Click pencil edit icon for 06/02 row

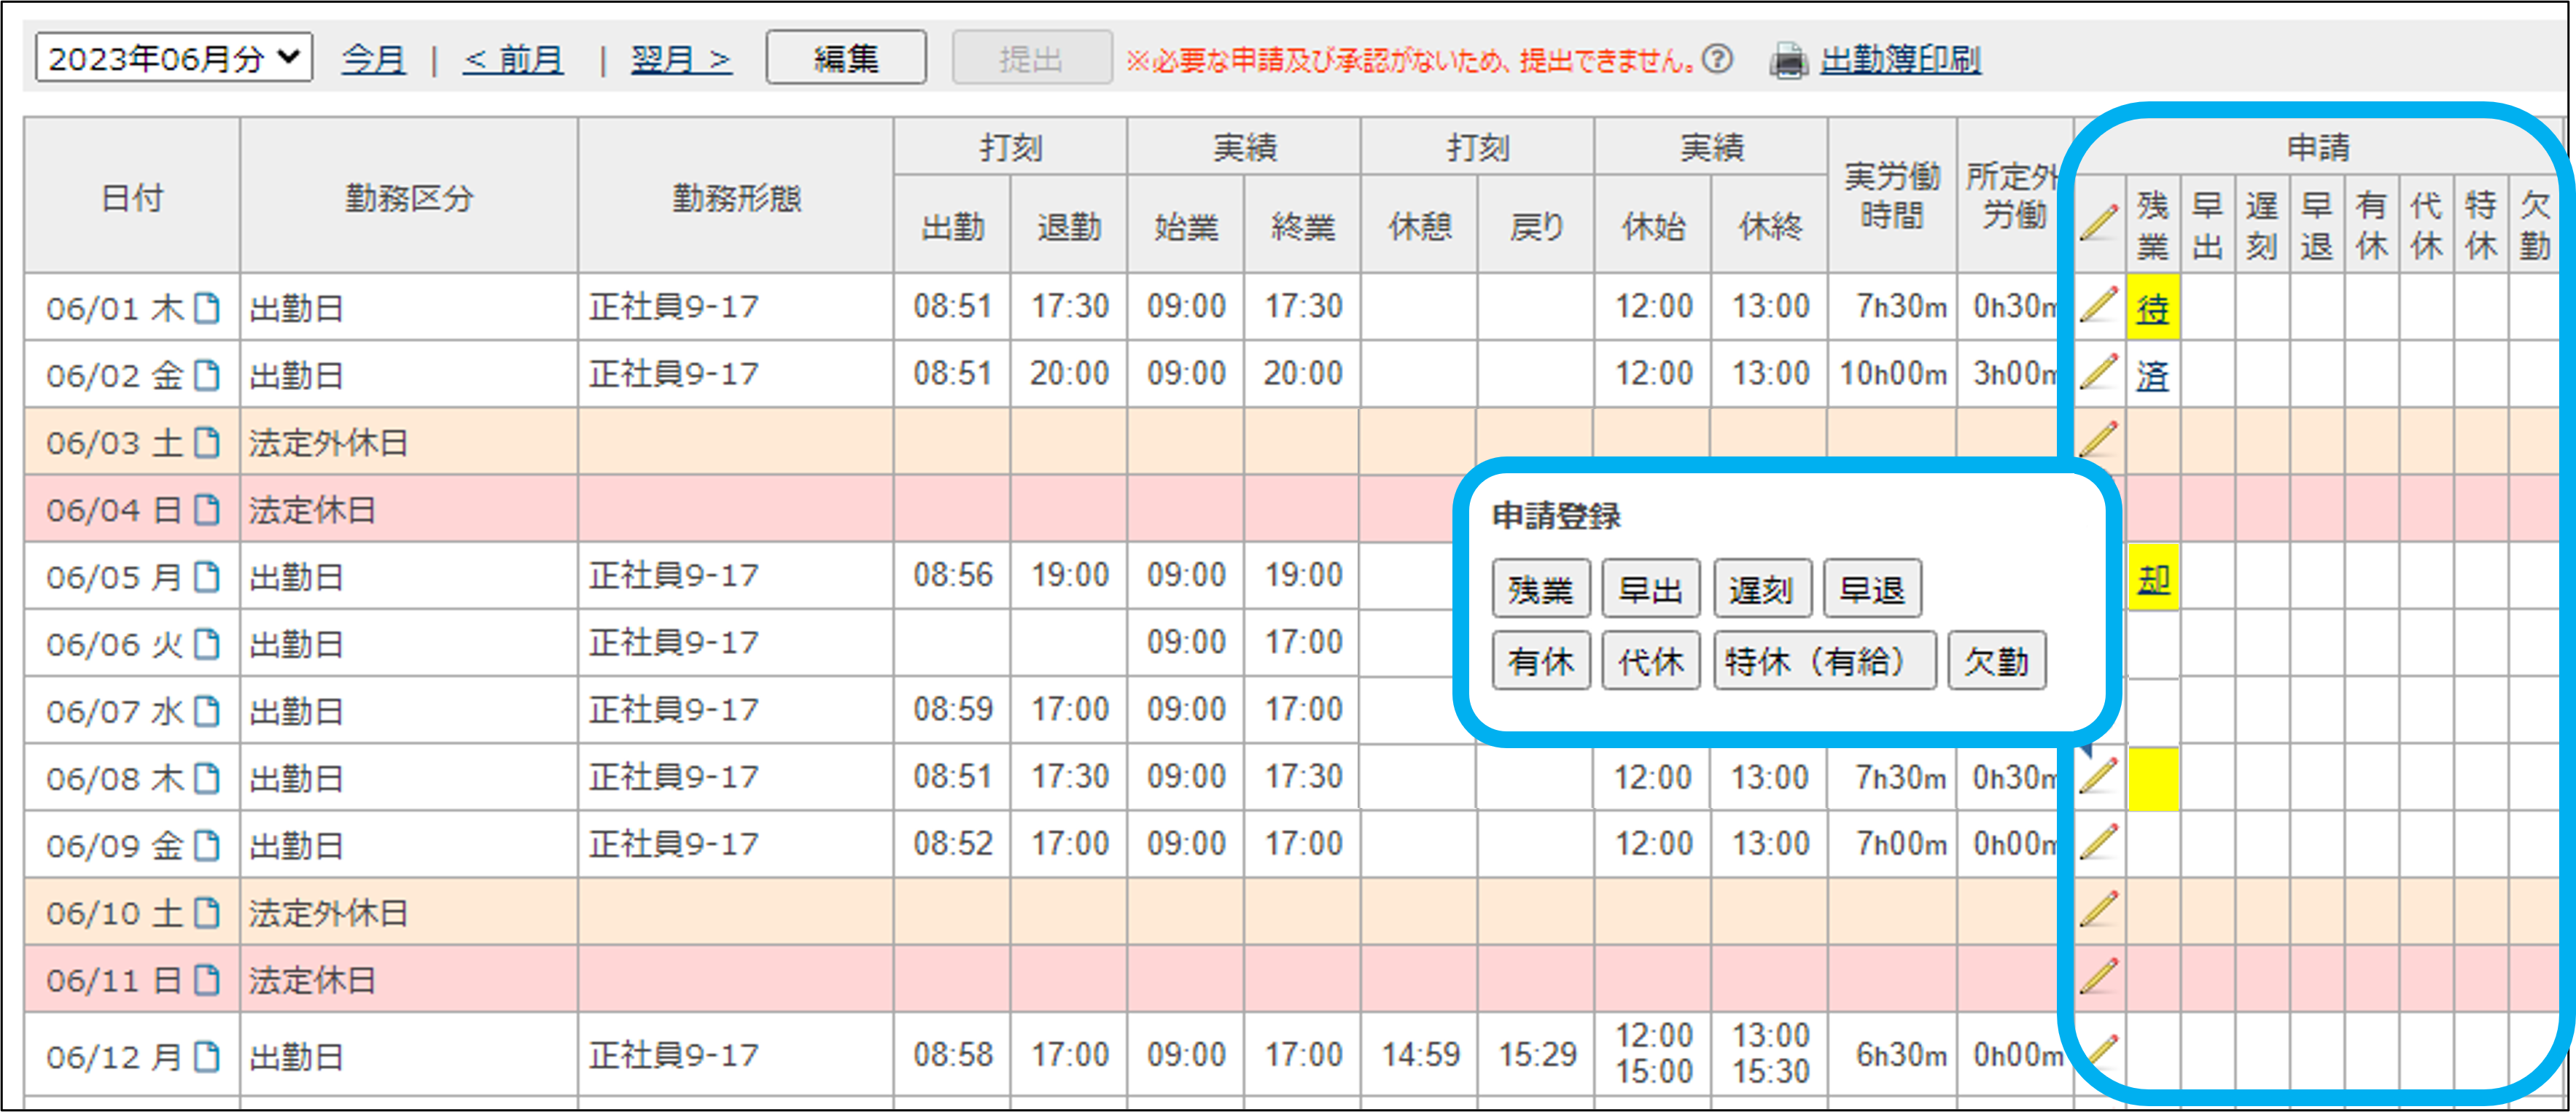(x=2099, y=372)
